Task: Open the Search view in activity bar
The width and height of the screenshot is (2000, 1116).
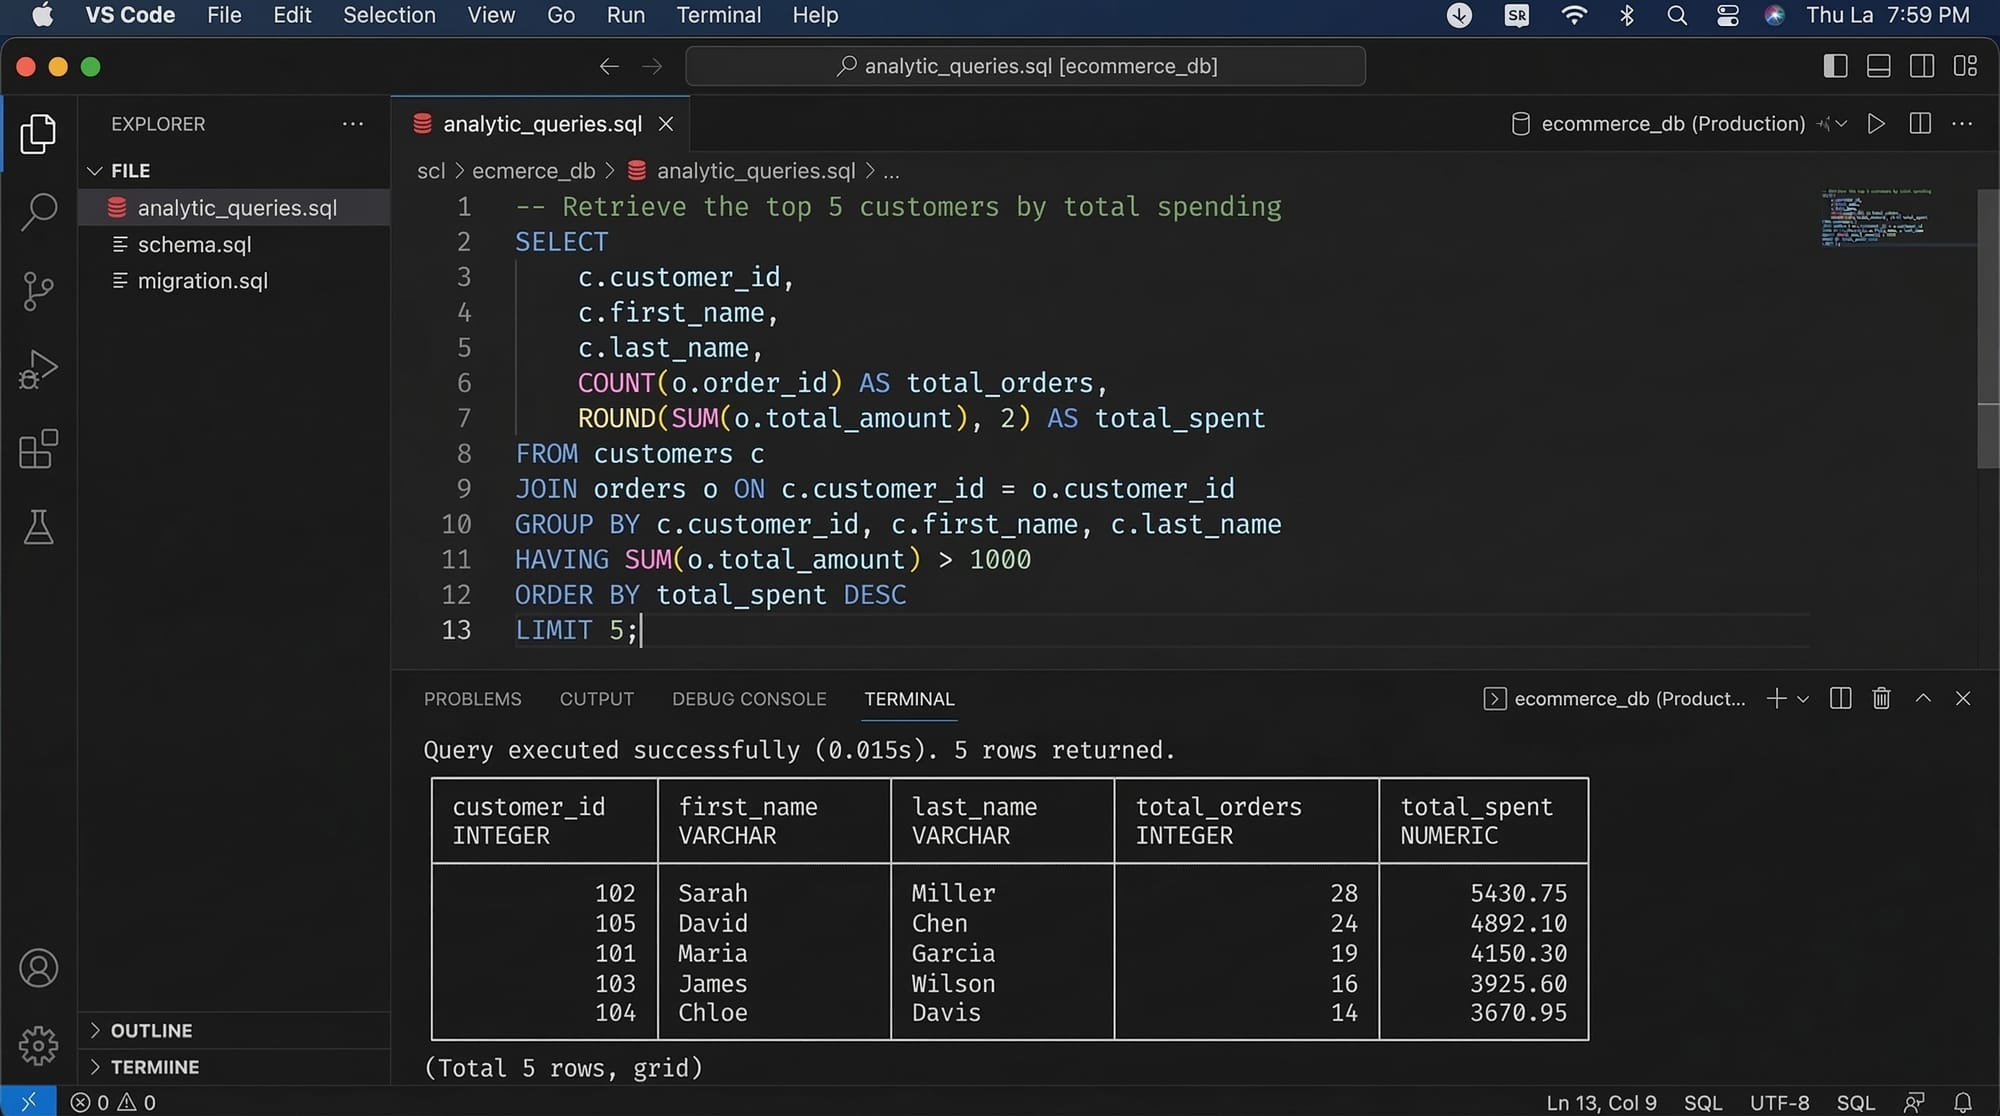Action: [38, 211]
